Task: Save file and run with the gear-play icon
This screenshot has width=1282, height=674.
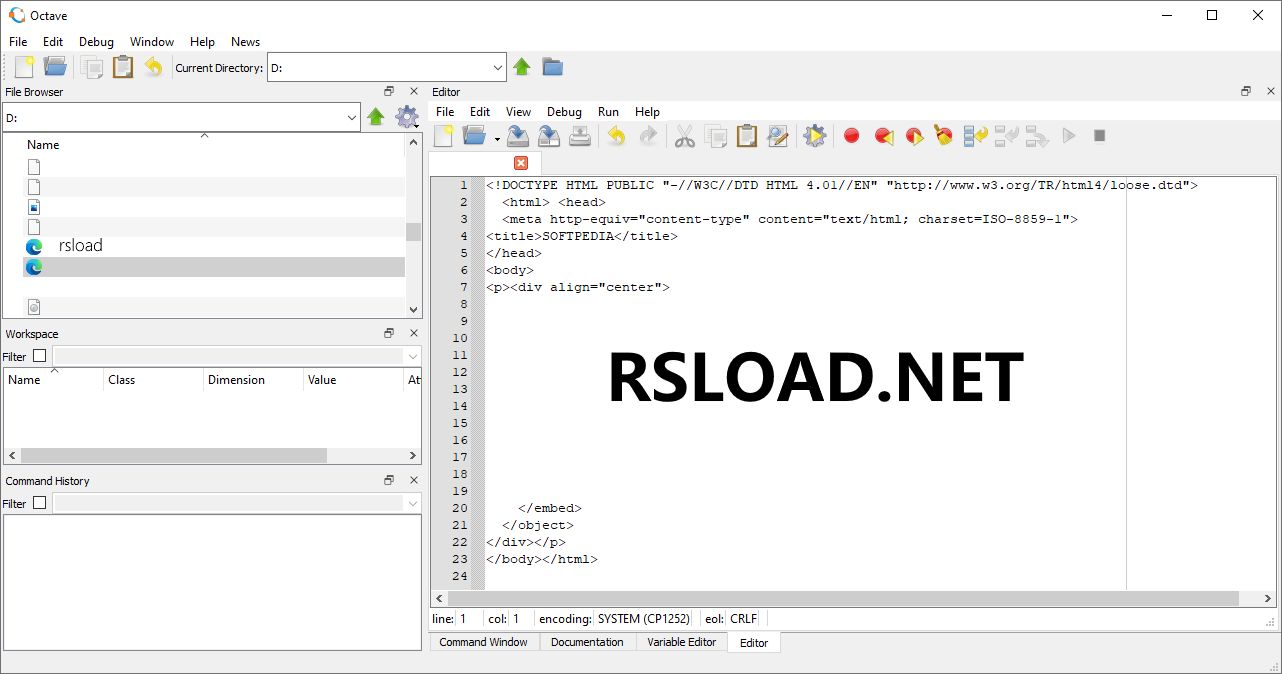Action: 815,136
